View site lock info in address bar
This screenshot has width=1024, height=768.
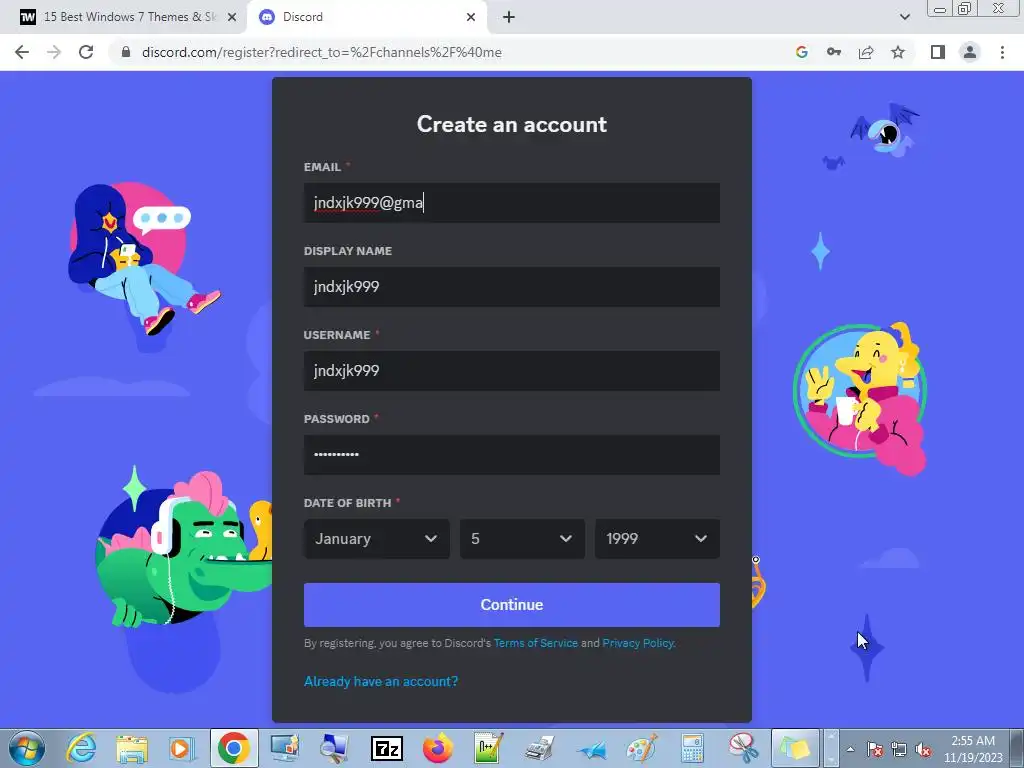coord(126,52)
